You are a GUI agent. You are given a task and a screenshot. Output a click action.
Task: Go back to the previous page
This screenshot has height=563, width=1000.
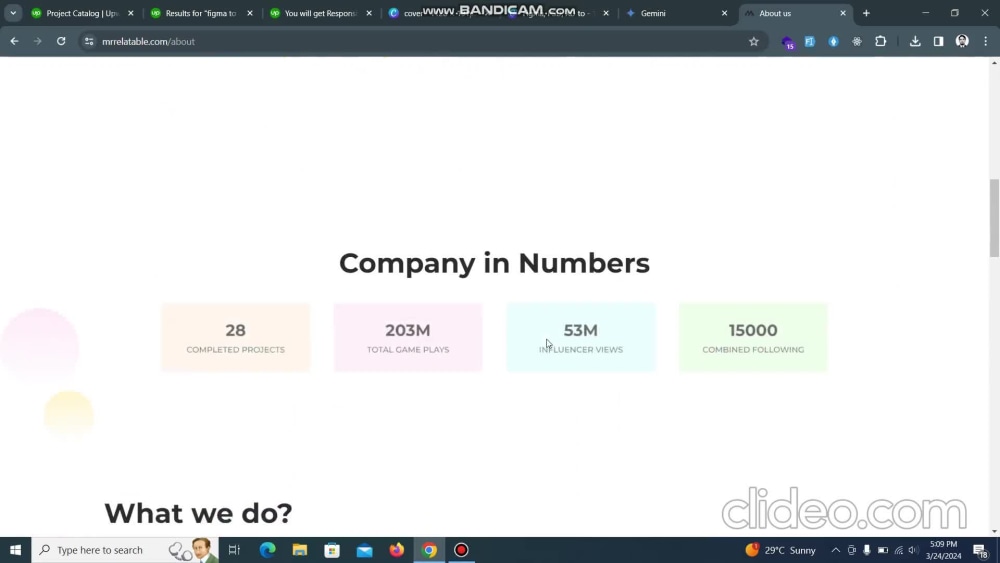coord(14,41)
